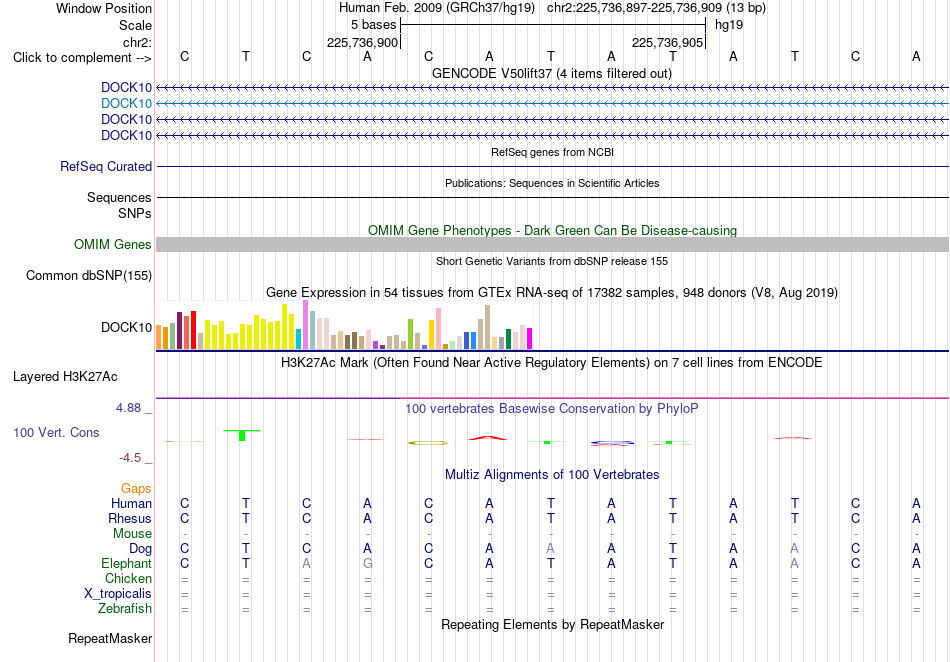The image size is (950, 662).
Task: Click the blue oval PhyloP conservation mark
Action: 612,443
